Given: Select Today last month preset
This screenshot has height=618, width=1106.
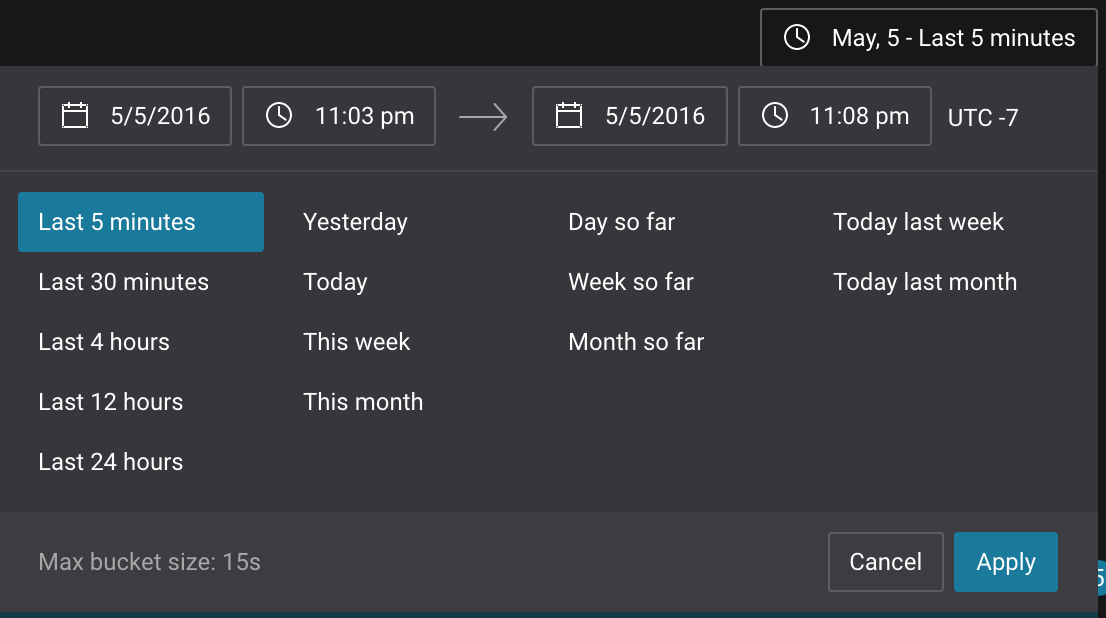Looking at the screenshot, I should pos(925,282).
